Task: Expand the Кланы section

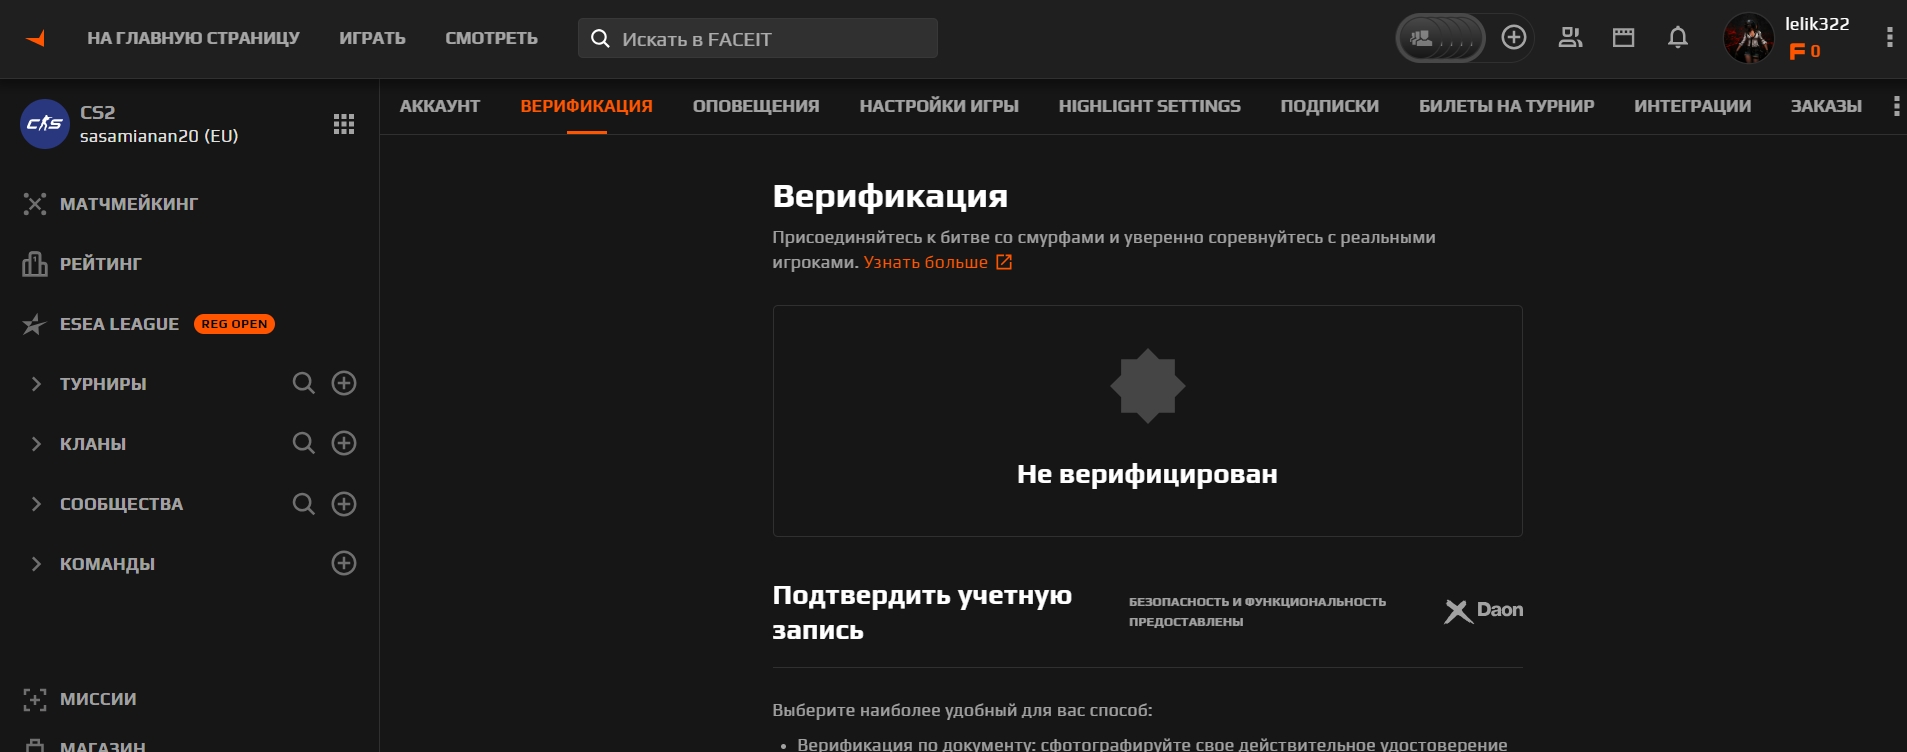Action: pos(36,444)
